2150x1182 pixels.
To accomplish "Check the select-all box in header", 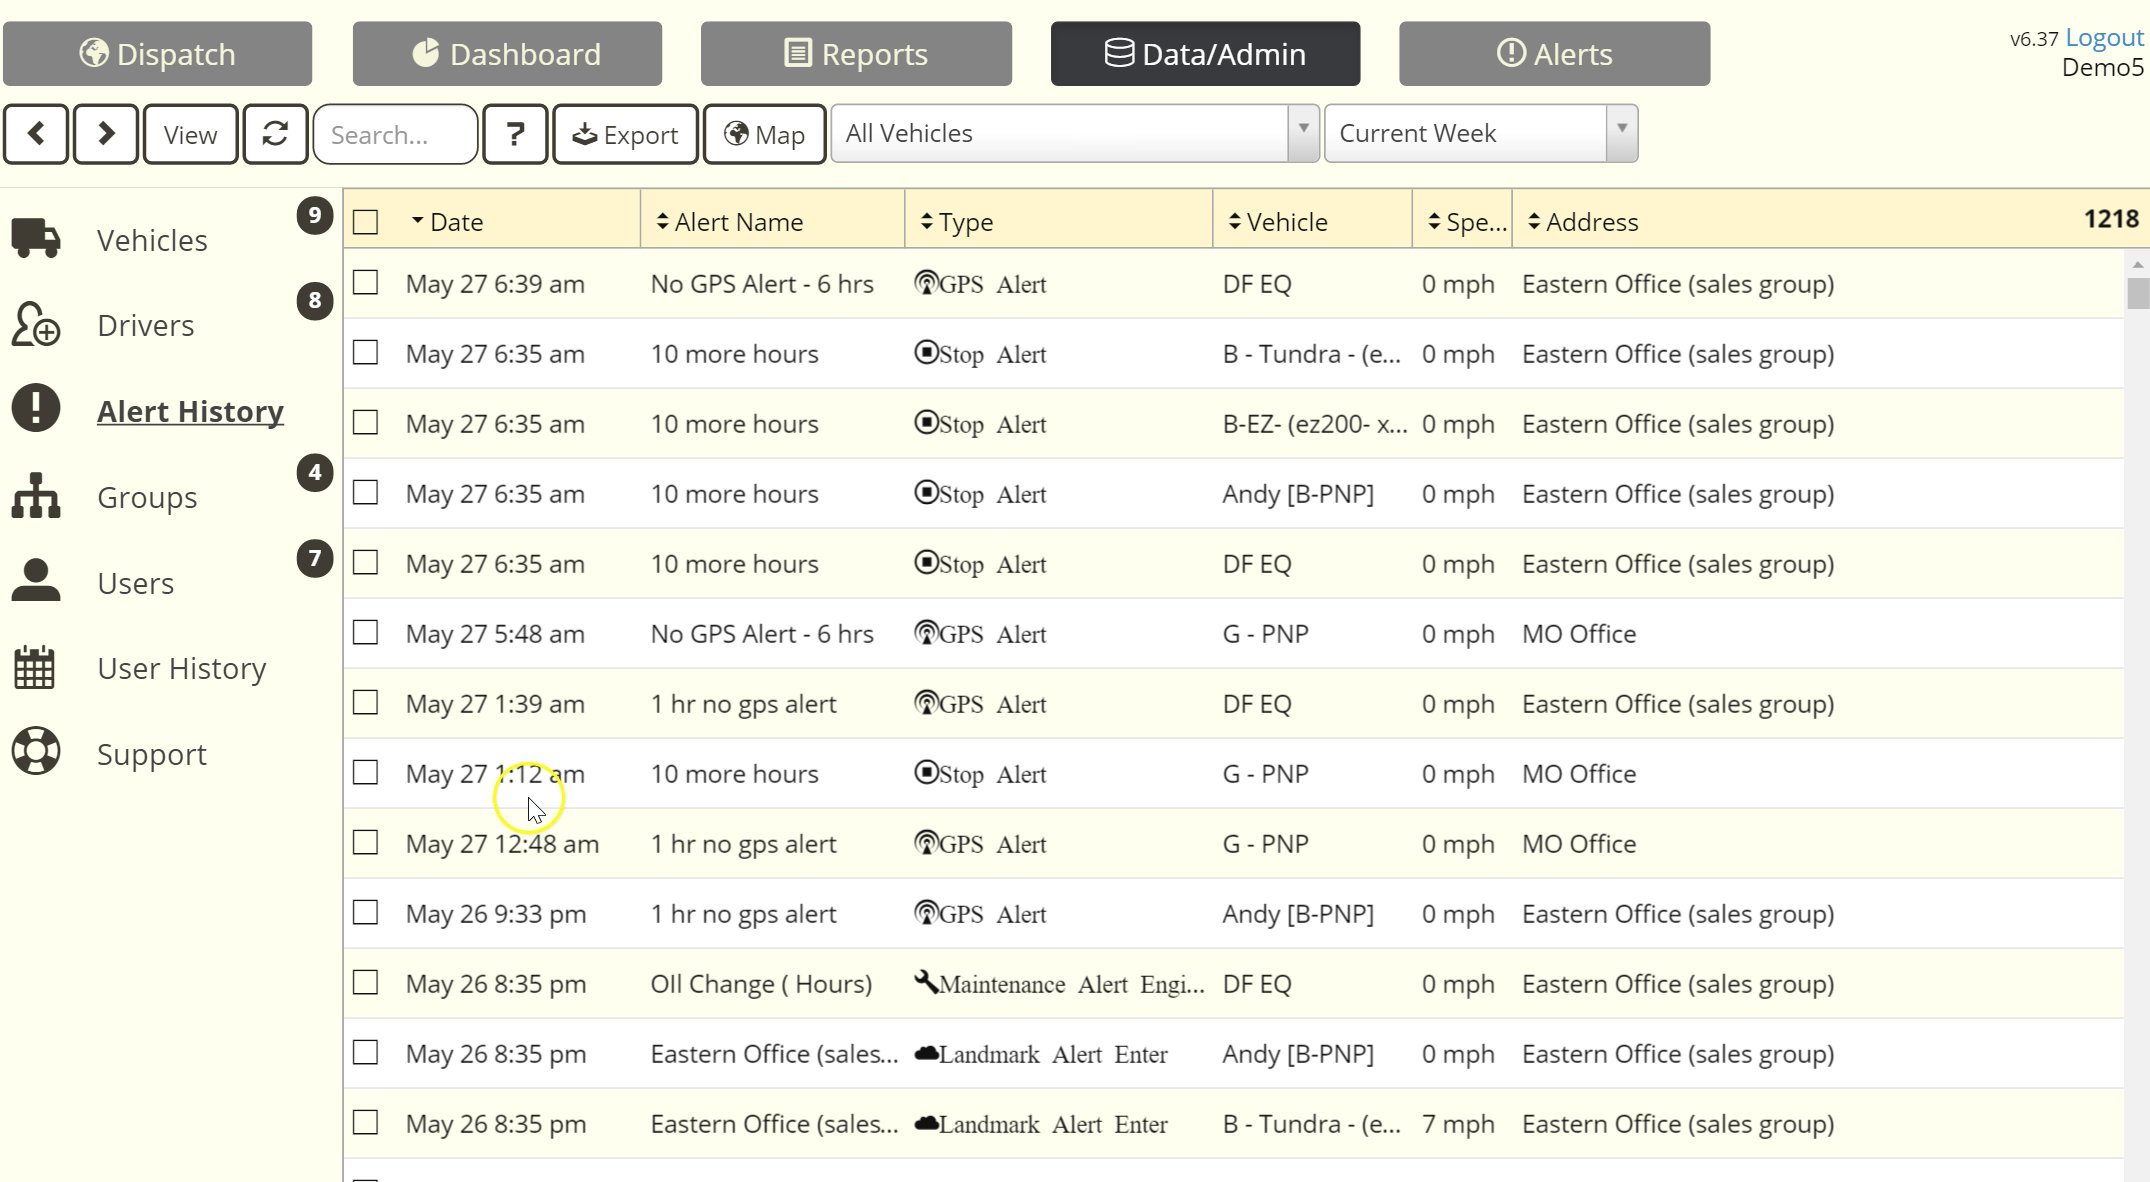I will (x=366, y=222).
